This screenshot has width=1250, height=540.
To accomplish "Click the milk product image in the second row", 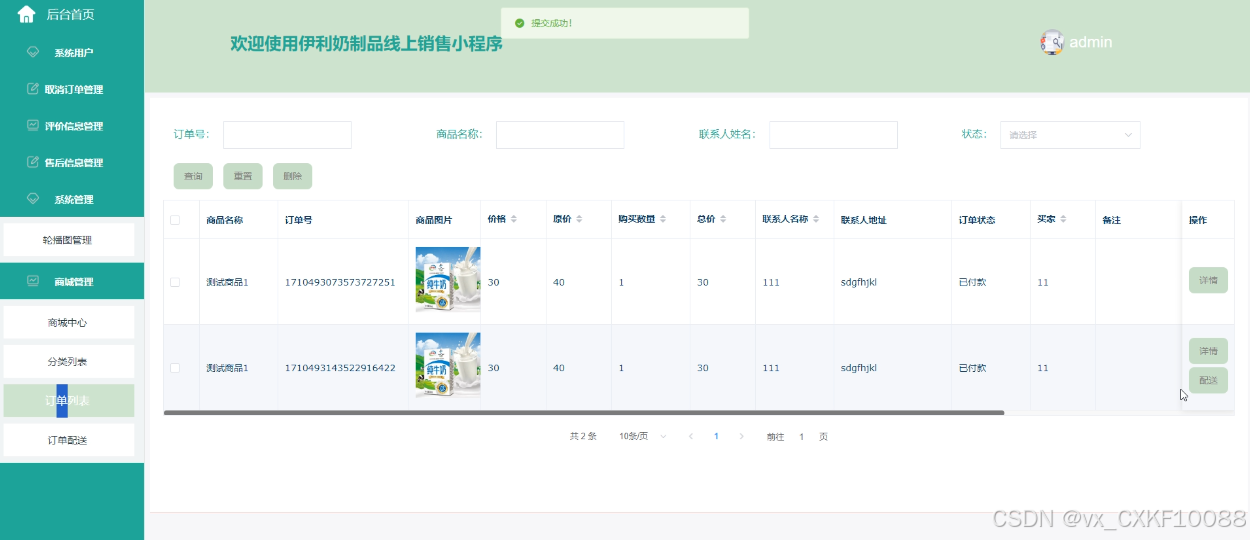I will pos(448,365).
